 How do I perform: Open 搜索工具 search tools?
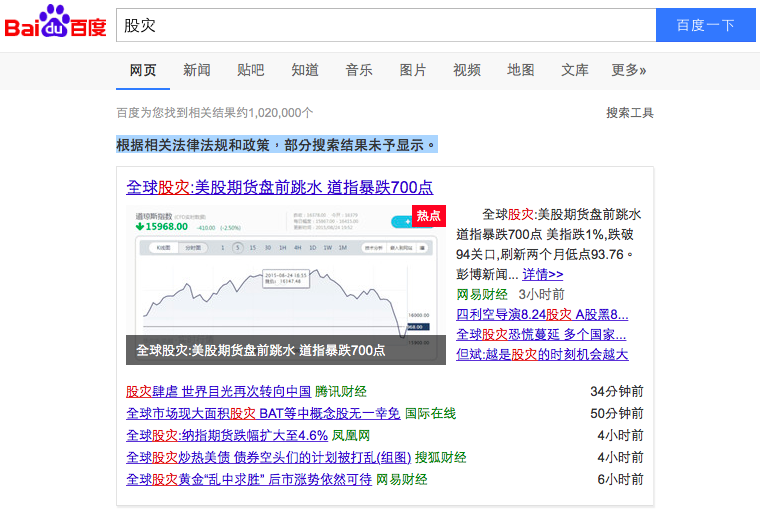coord(630,113)
